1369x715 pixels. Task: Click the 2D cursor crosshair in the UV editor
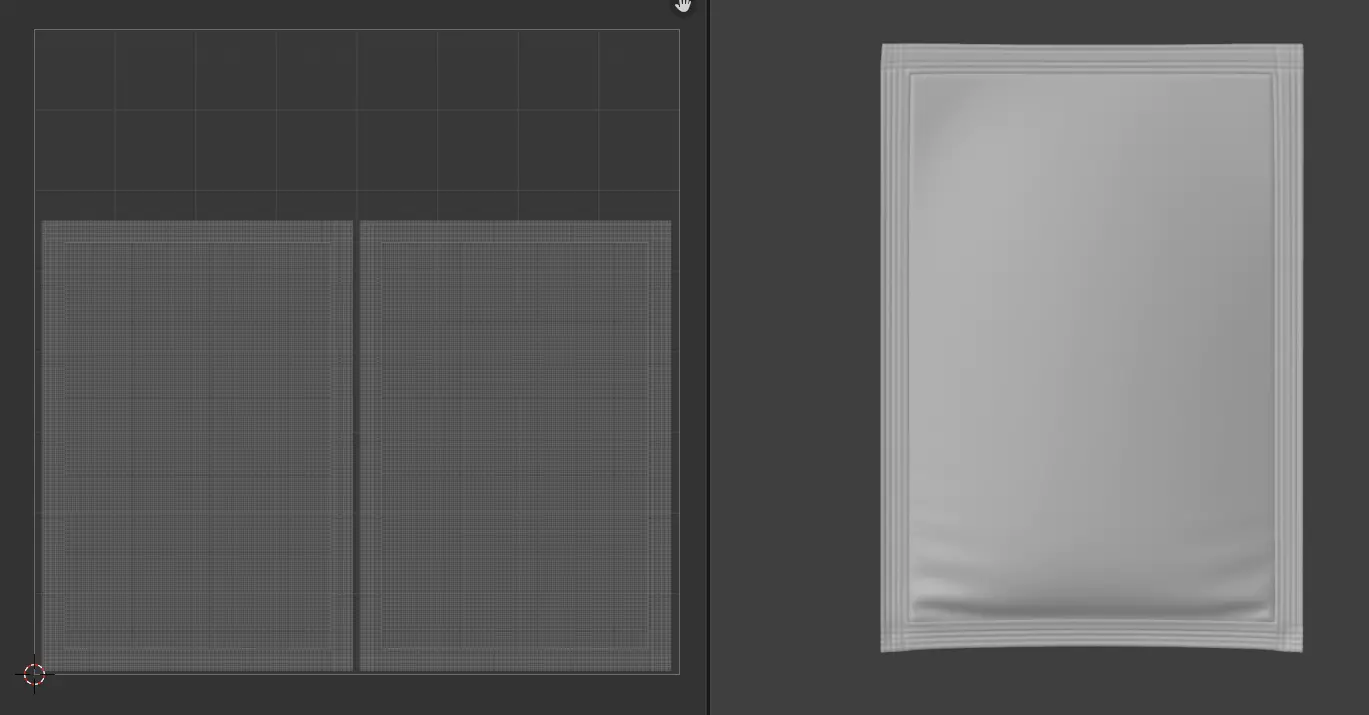pyautogui.click(x=34, y=674)
